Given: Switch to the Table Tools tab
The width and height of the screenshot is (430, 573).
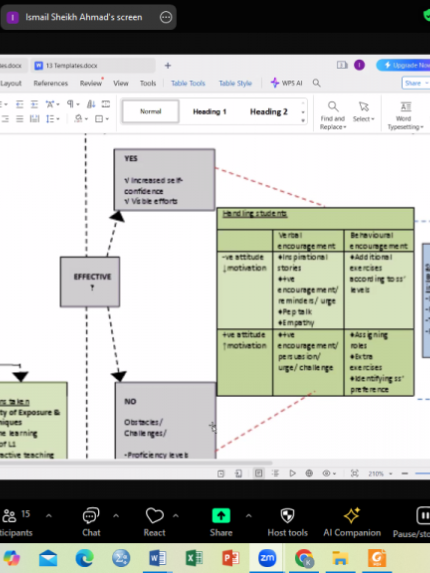Looking at the screenshot, I should (188, 83).
